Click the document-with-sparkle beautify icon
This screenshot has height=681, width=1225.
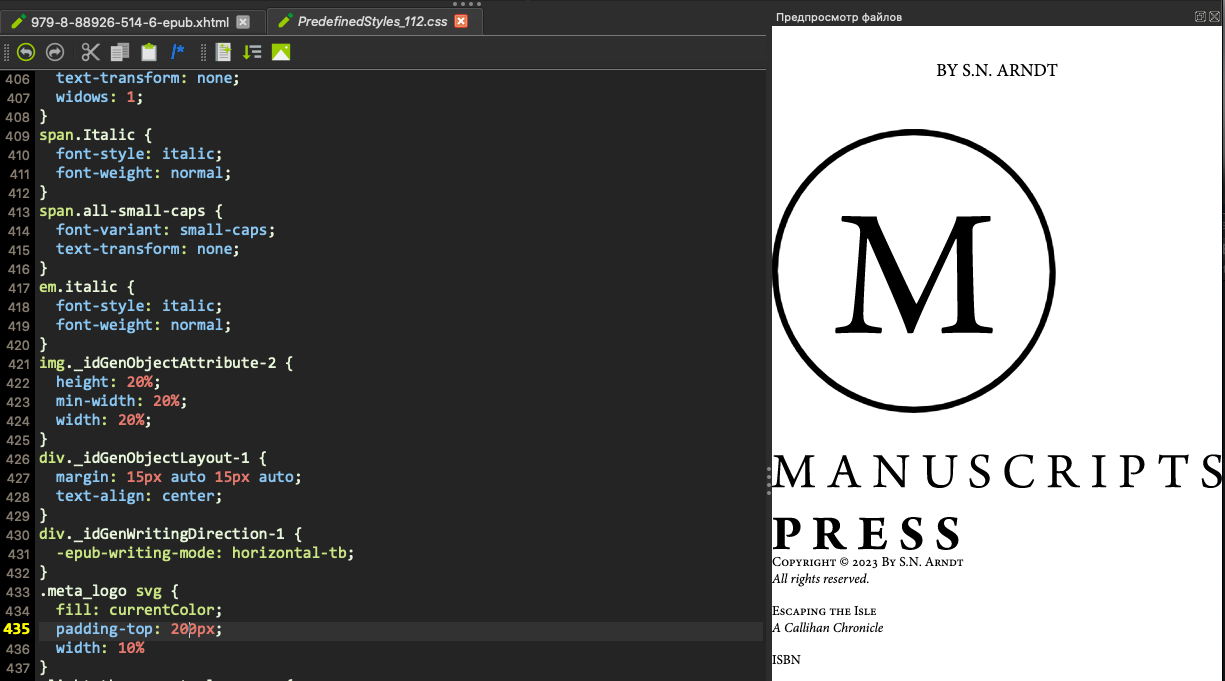coord(223,52)
